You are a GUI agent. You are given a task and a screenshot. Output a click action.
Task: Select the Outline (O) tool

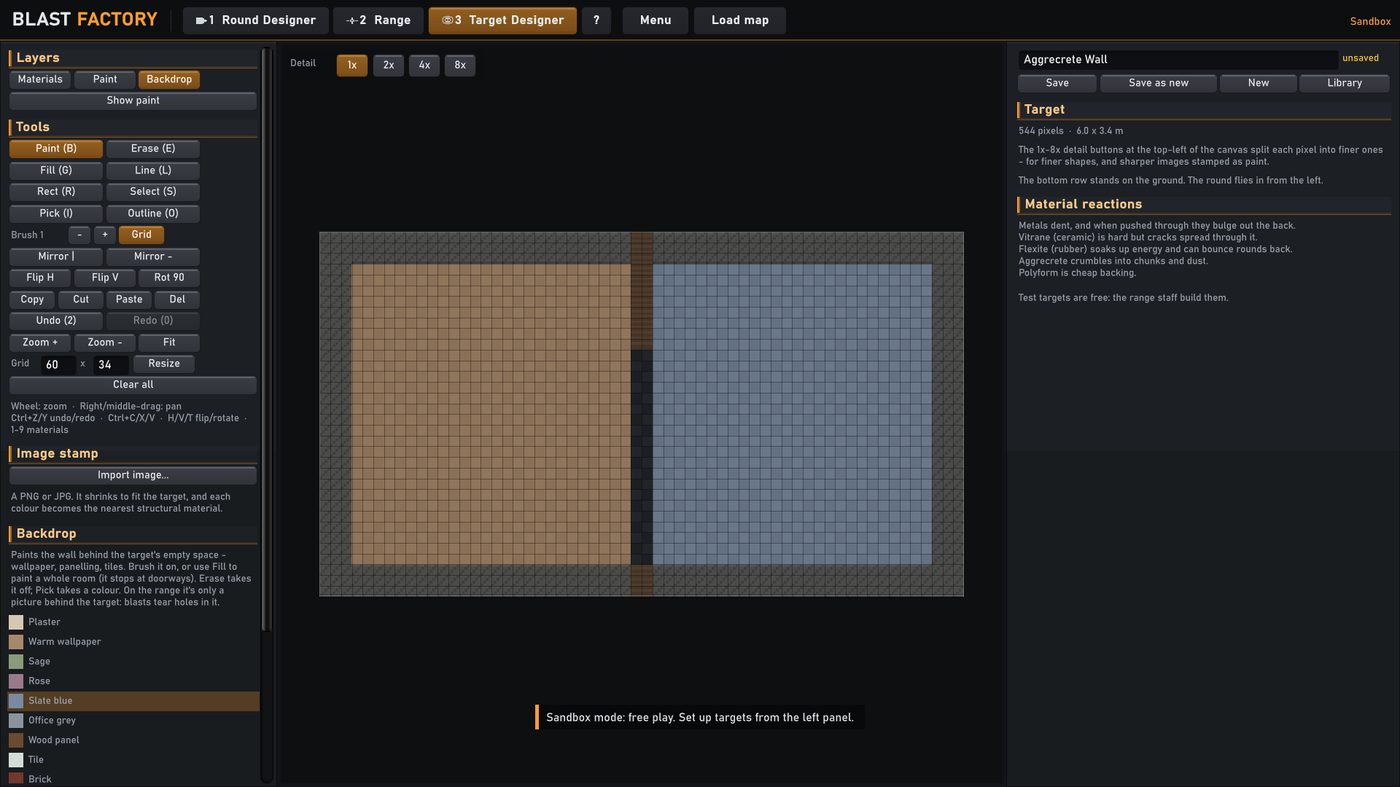153,213
